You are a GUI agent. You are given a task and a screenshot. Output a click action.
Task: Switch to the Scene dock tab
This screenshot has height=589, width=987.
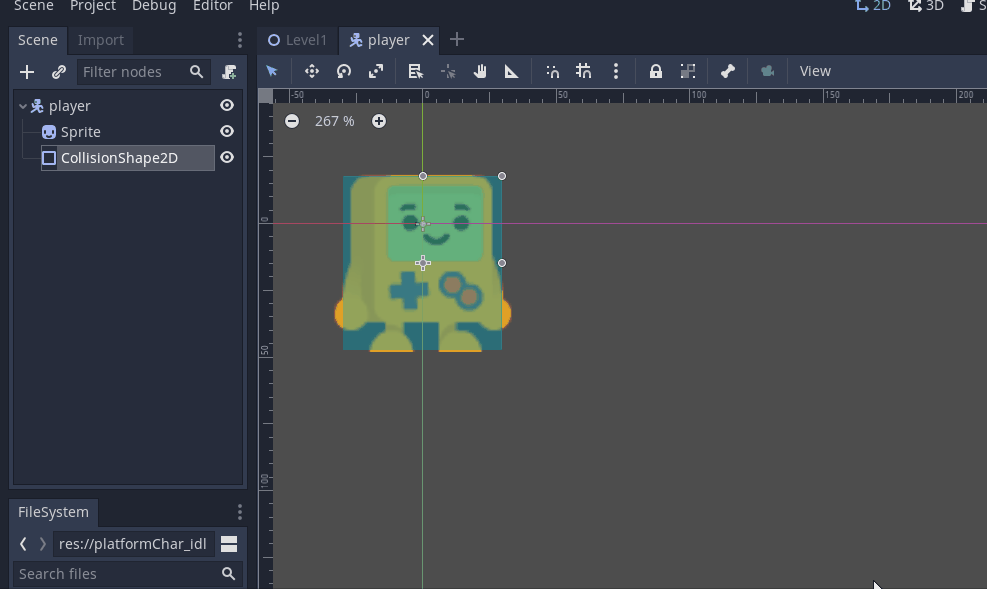click(38, 40)
